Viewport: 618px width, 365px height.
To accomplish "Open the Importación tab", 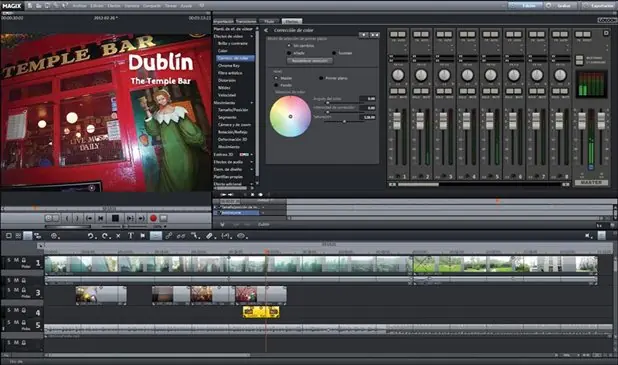I will 223,21.
